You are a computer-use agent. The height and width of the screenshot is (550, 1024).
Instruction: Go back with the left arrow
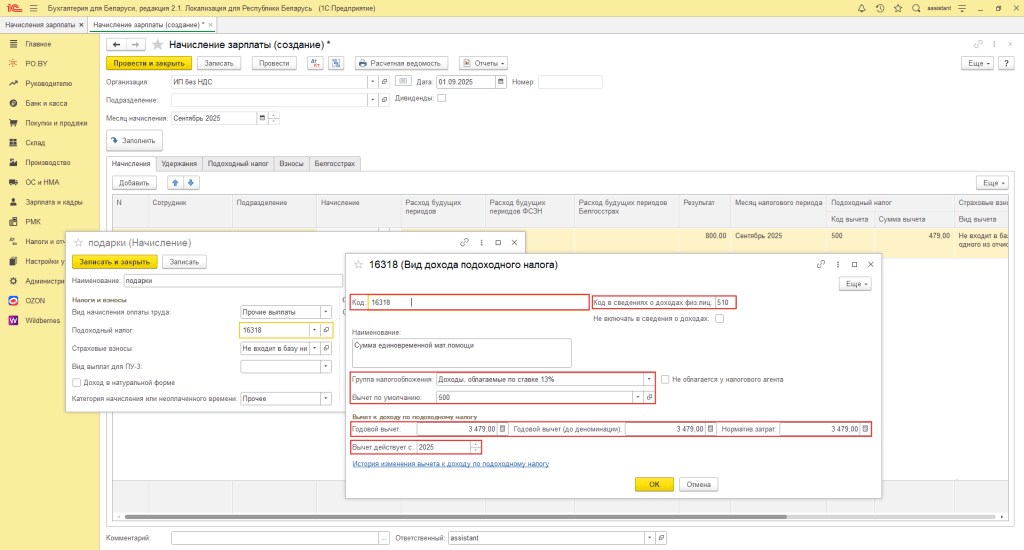coord(116,44)
